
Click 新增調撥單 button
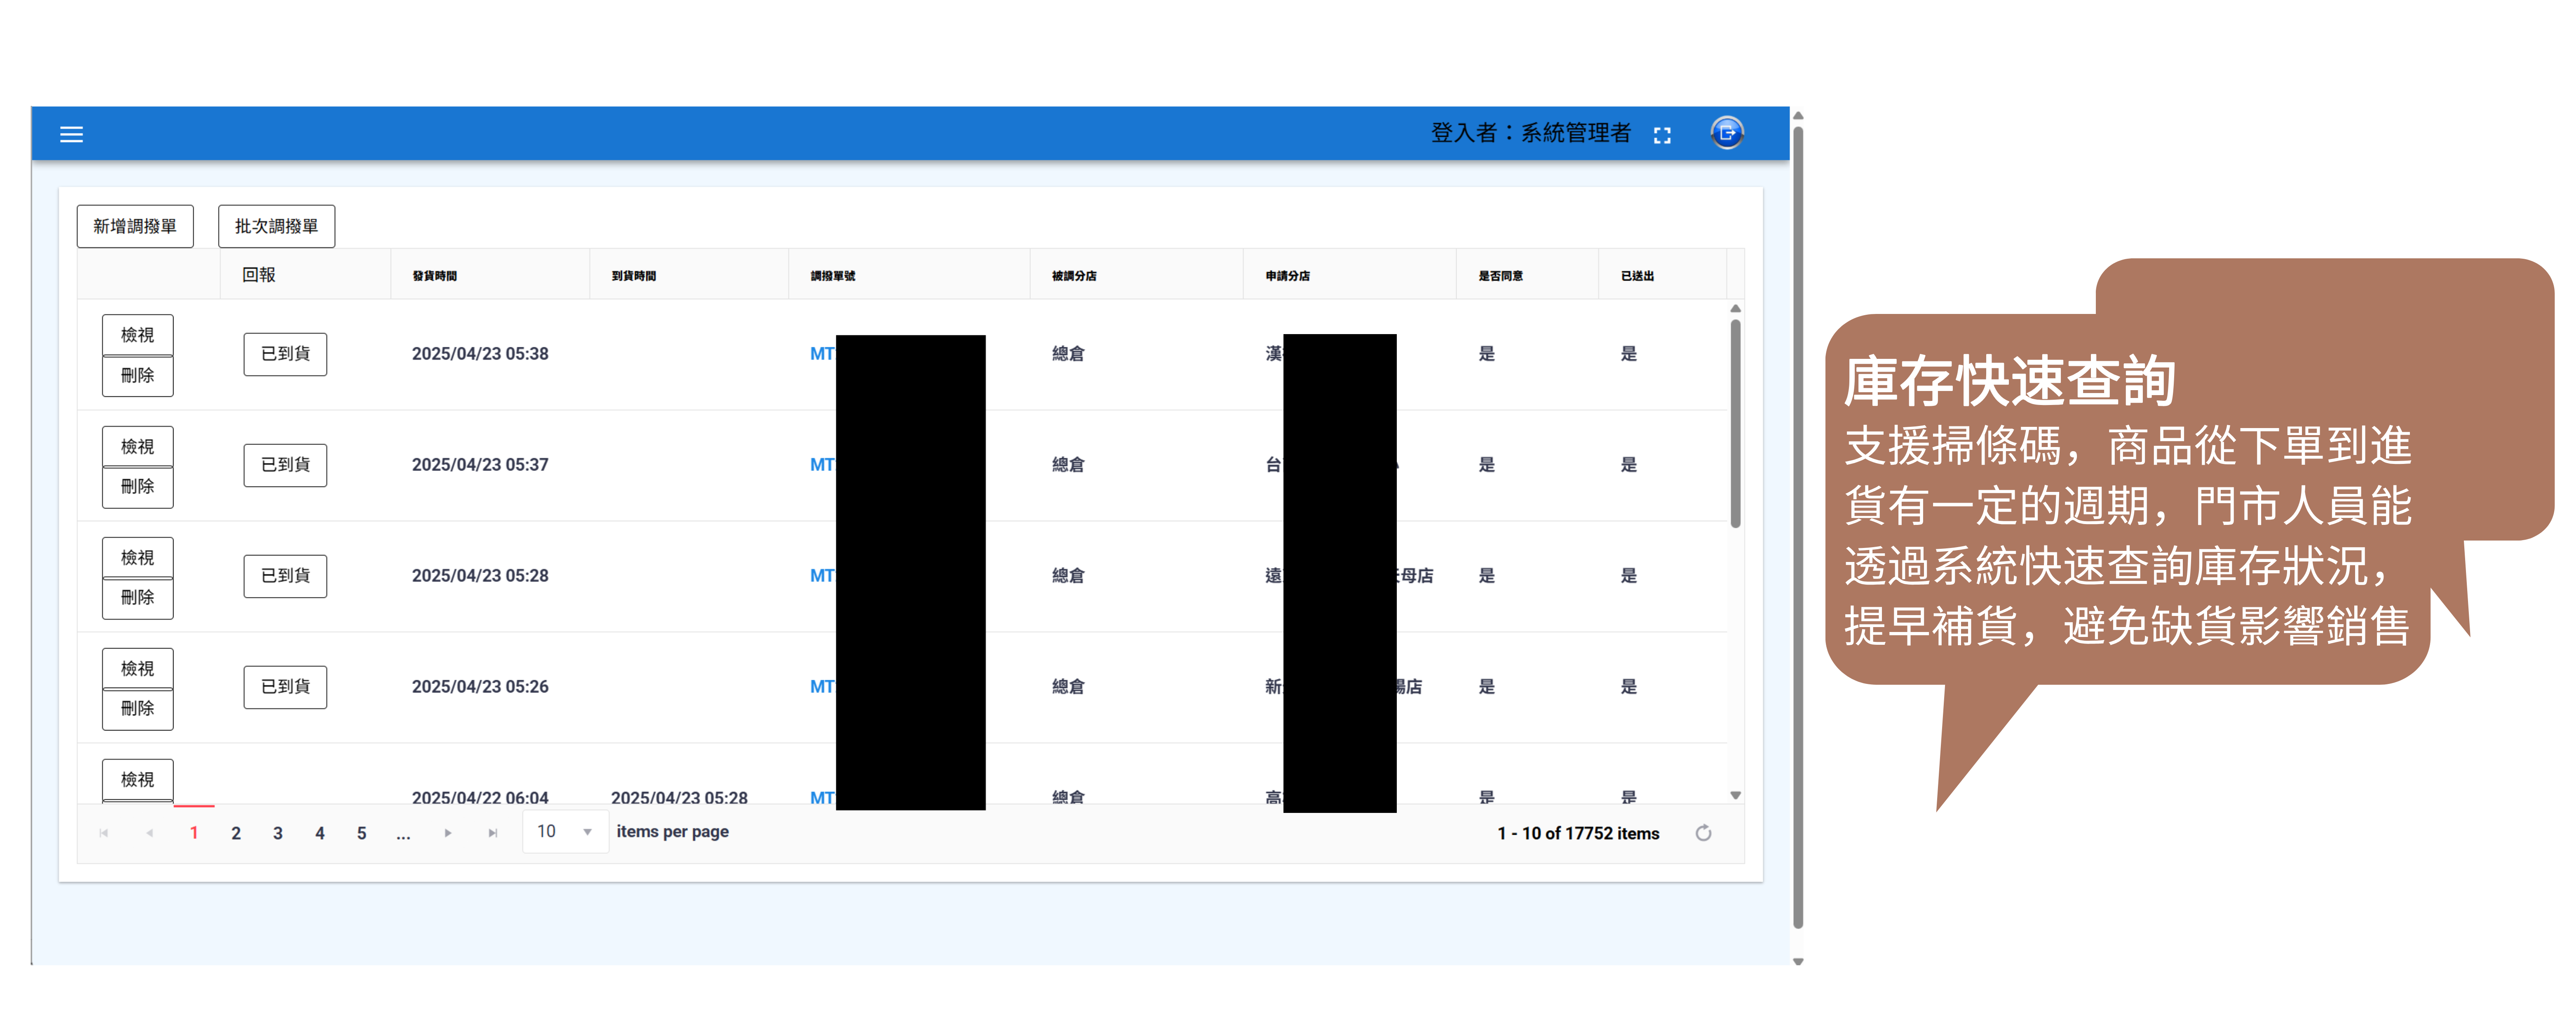coord(135,226)
